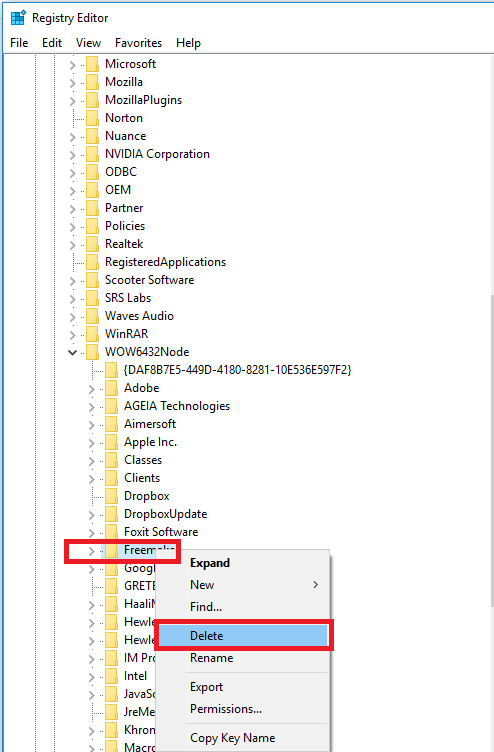Click the Intel key folder icon
Image resolution: width=494 pixels, height=752 pixels.
(111, 676)
